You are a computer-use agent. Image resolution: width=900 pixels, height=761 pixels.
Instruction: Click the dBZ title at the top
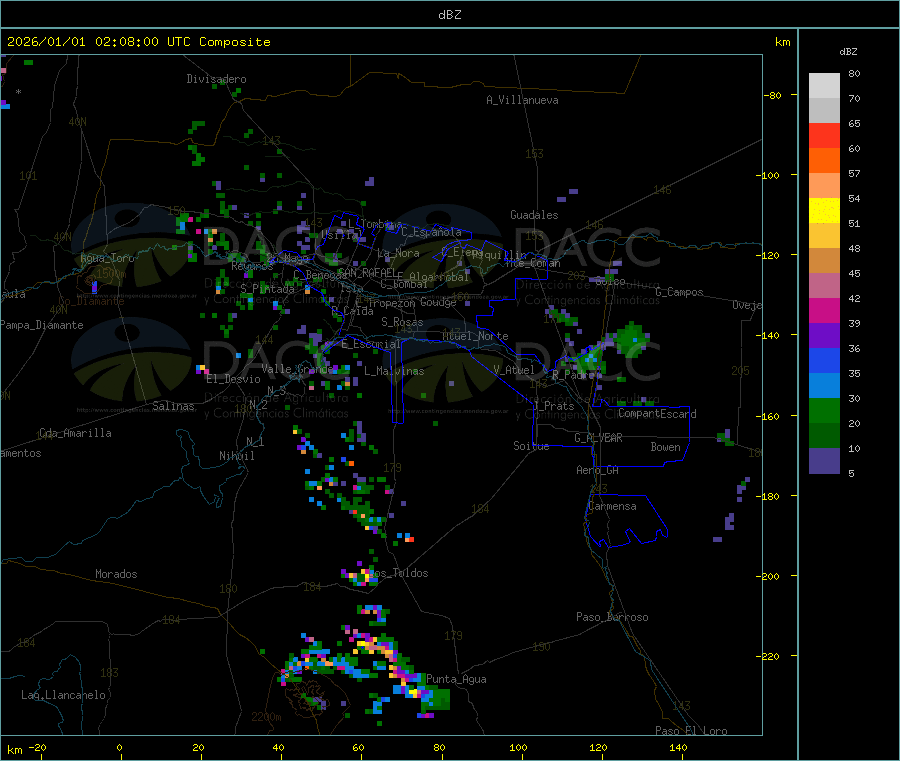point(449,15)
